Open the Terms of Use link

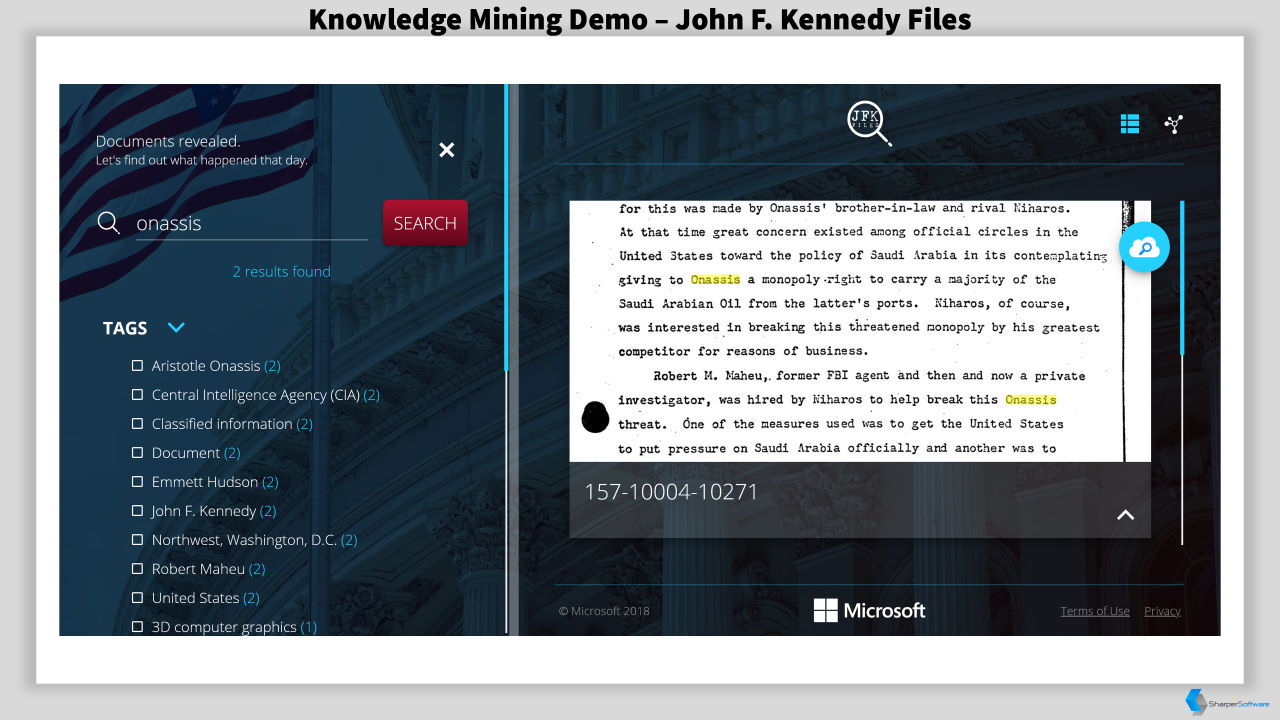1095,611
